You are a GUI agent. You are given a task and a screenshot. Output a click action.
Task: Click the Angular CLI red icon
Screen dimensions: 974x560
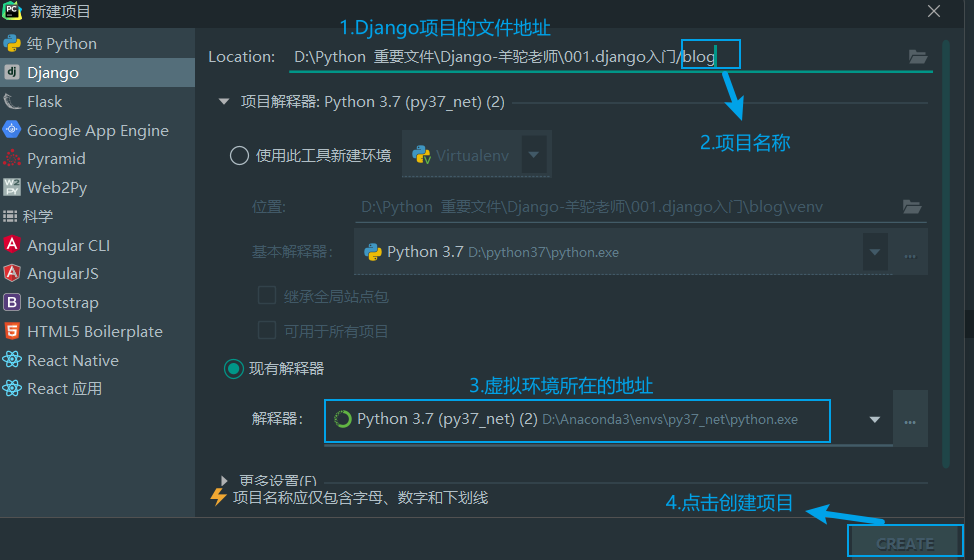pos(12,244)
